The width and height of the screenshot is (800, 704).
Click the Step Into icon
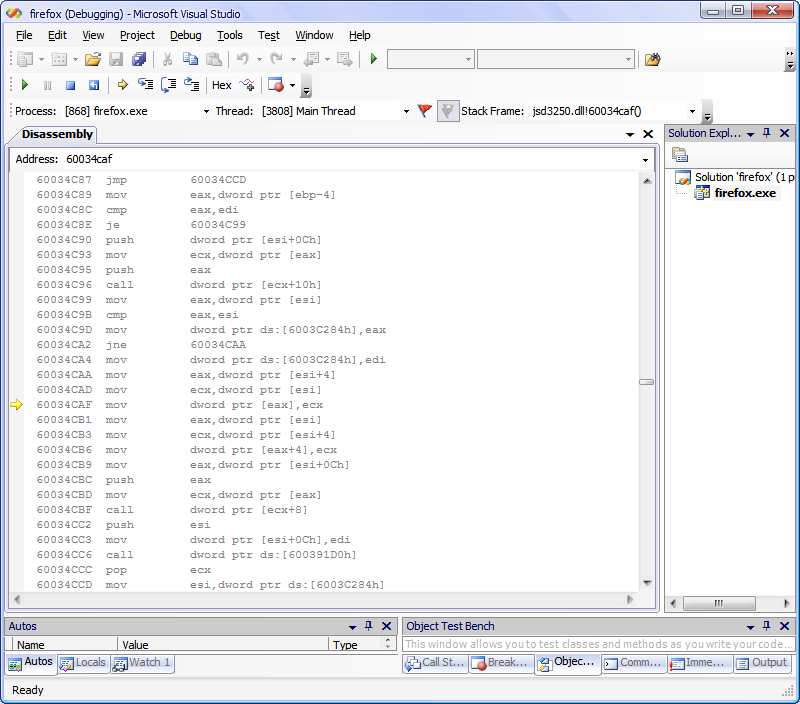145,85
